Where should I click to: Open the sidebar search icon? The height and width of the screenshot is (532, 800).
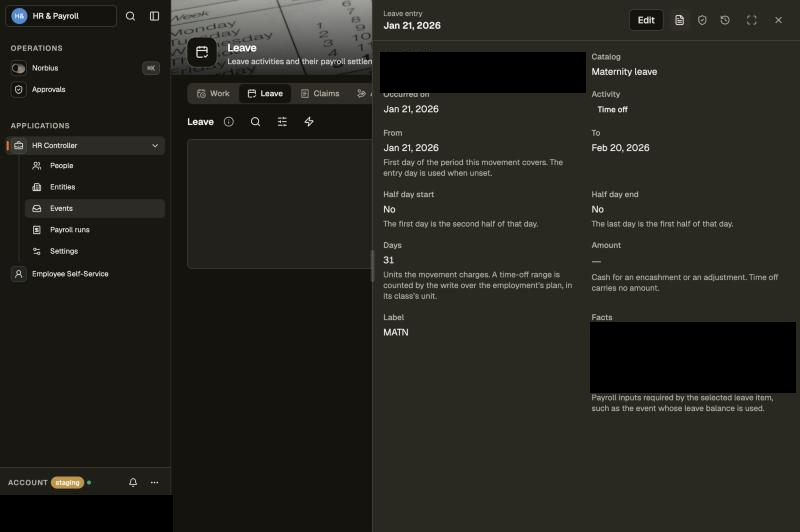[x=131, y=16]
